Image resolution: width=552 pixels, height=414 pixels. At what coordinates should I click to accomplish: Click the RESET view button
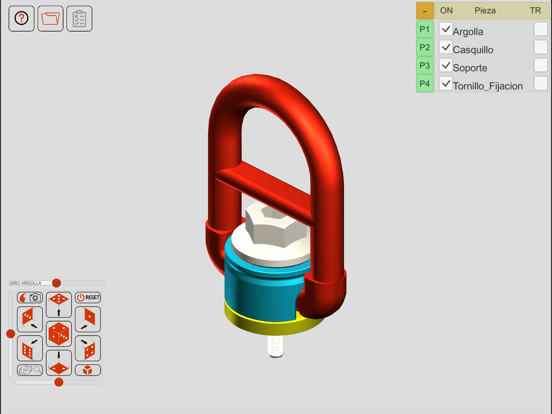tap(88, 298)
